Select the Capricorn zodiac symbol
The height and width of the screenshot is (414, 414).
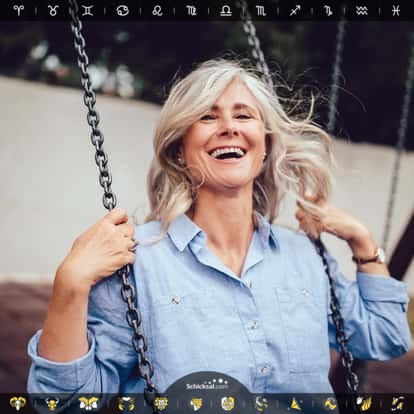pyautogui.click(x=328, y=11)
